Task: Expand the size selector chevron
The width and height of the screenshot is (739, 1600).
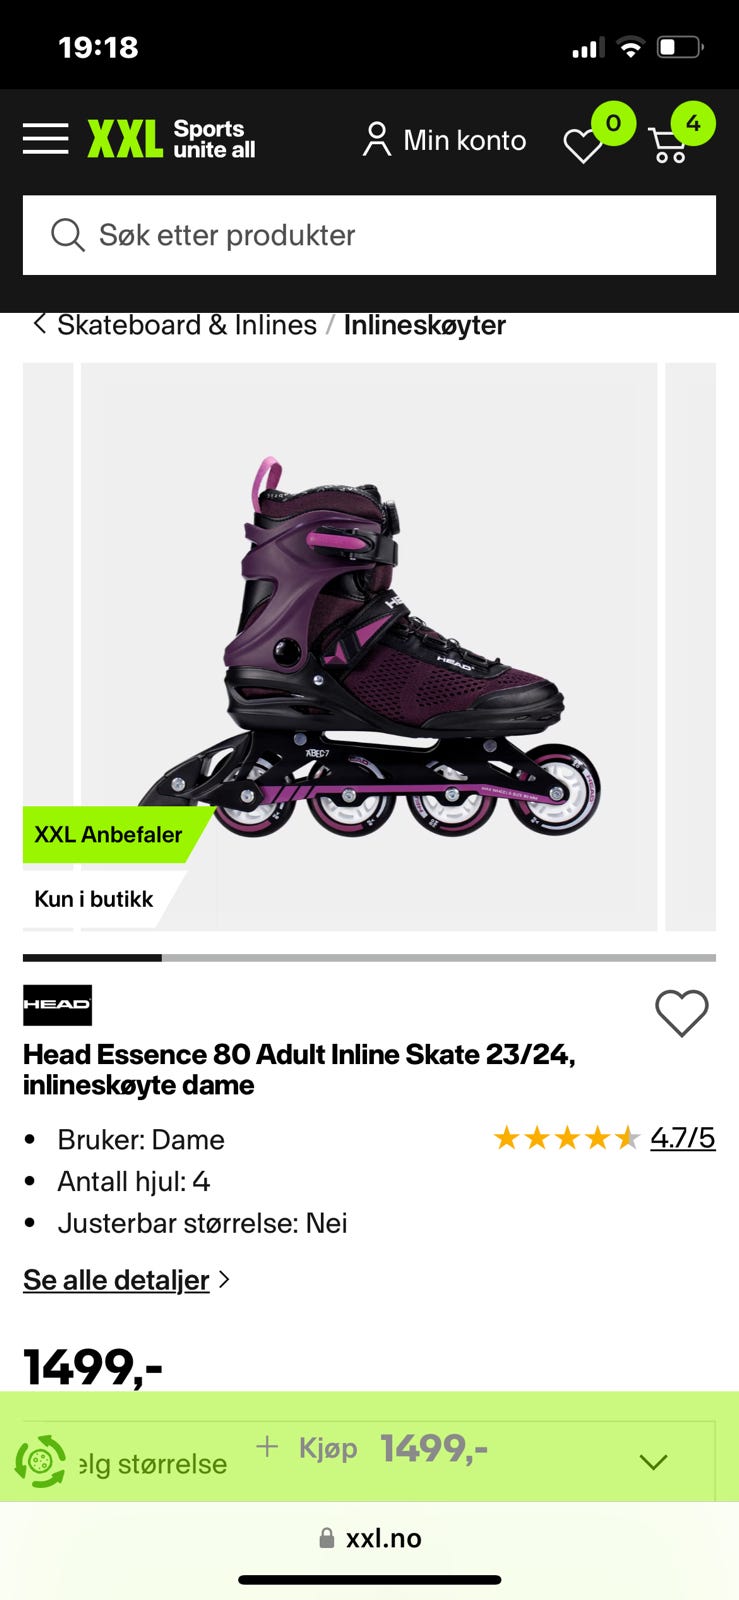Action: (653, 1462)
